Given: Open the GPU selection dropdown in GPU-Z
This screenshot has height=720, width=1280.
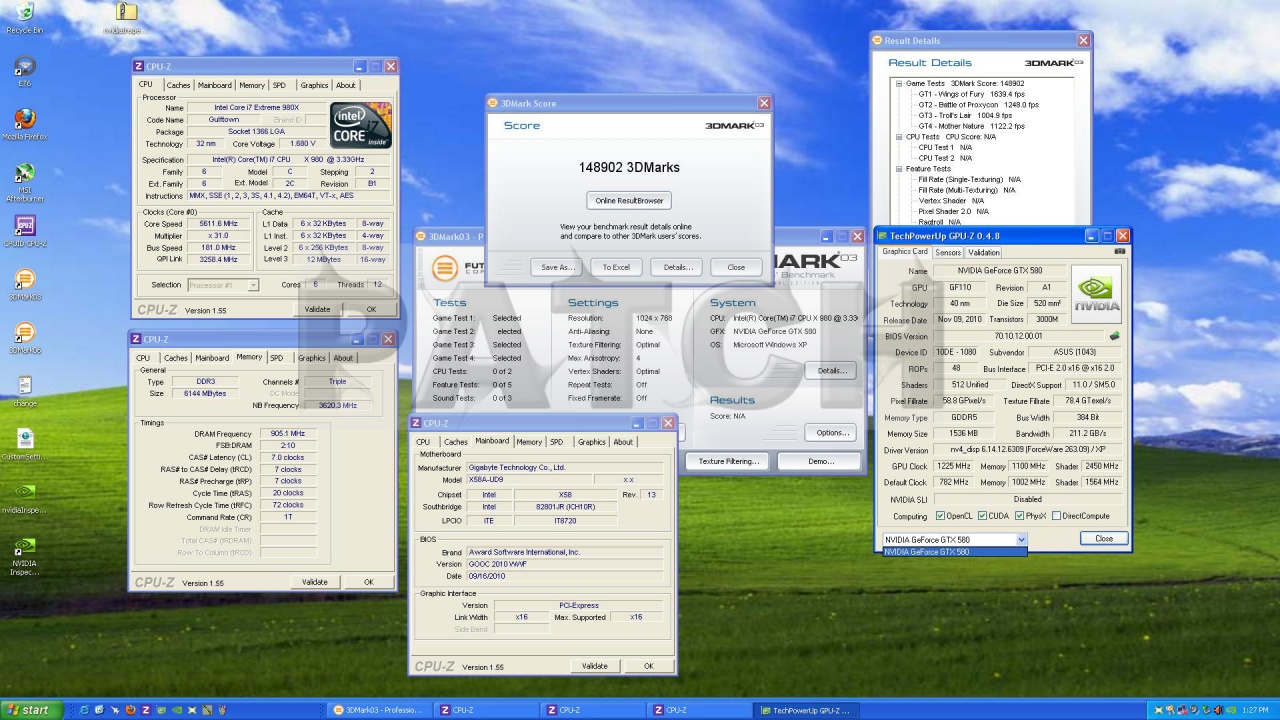Looking at the screenshot, I should pos(1021,539).
